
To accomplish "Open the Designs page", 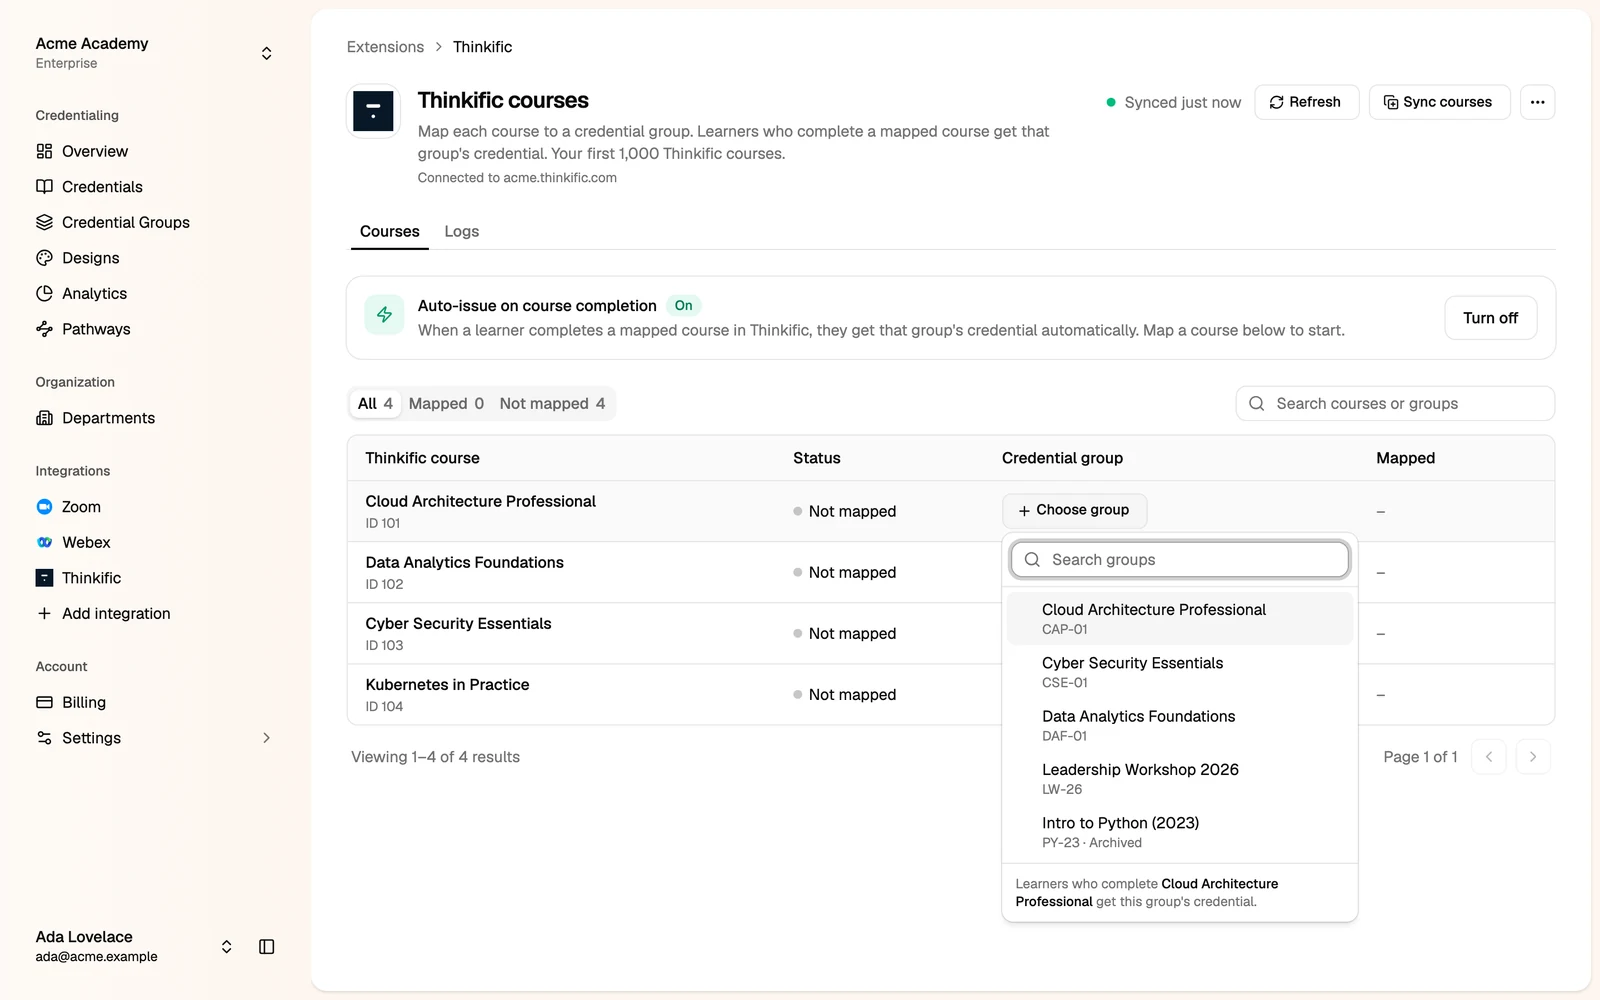I will point(78,258).
